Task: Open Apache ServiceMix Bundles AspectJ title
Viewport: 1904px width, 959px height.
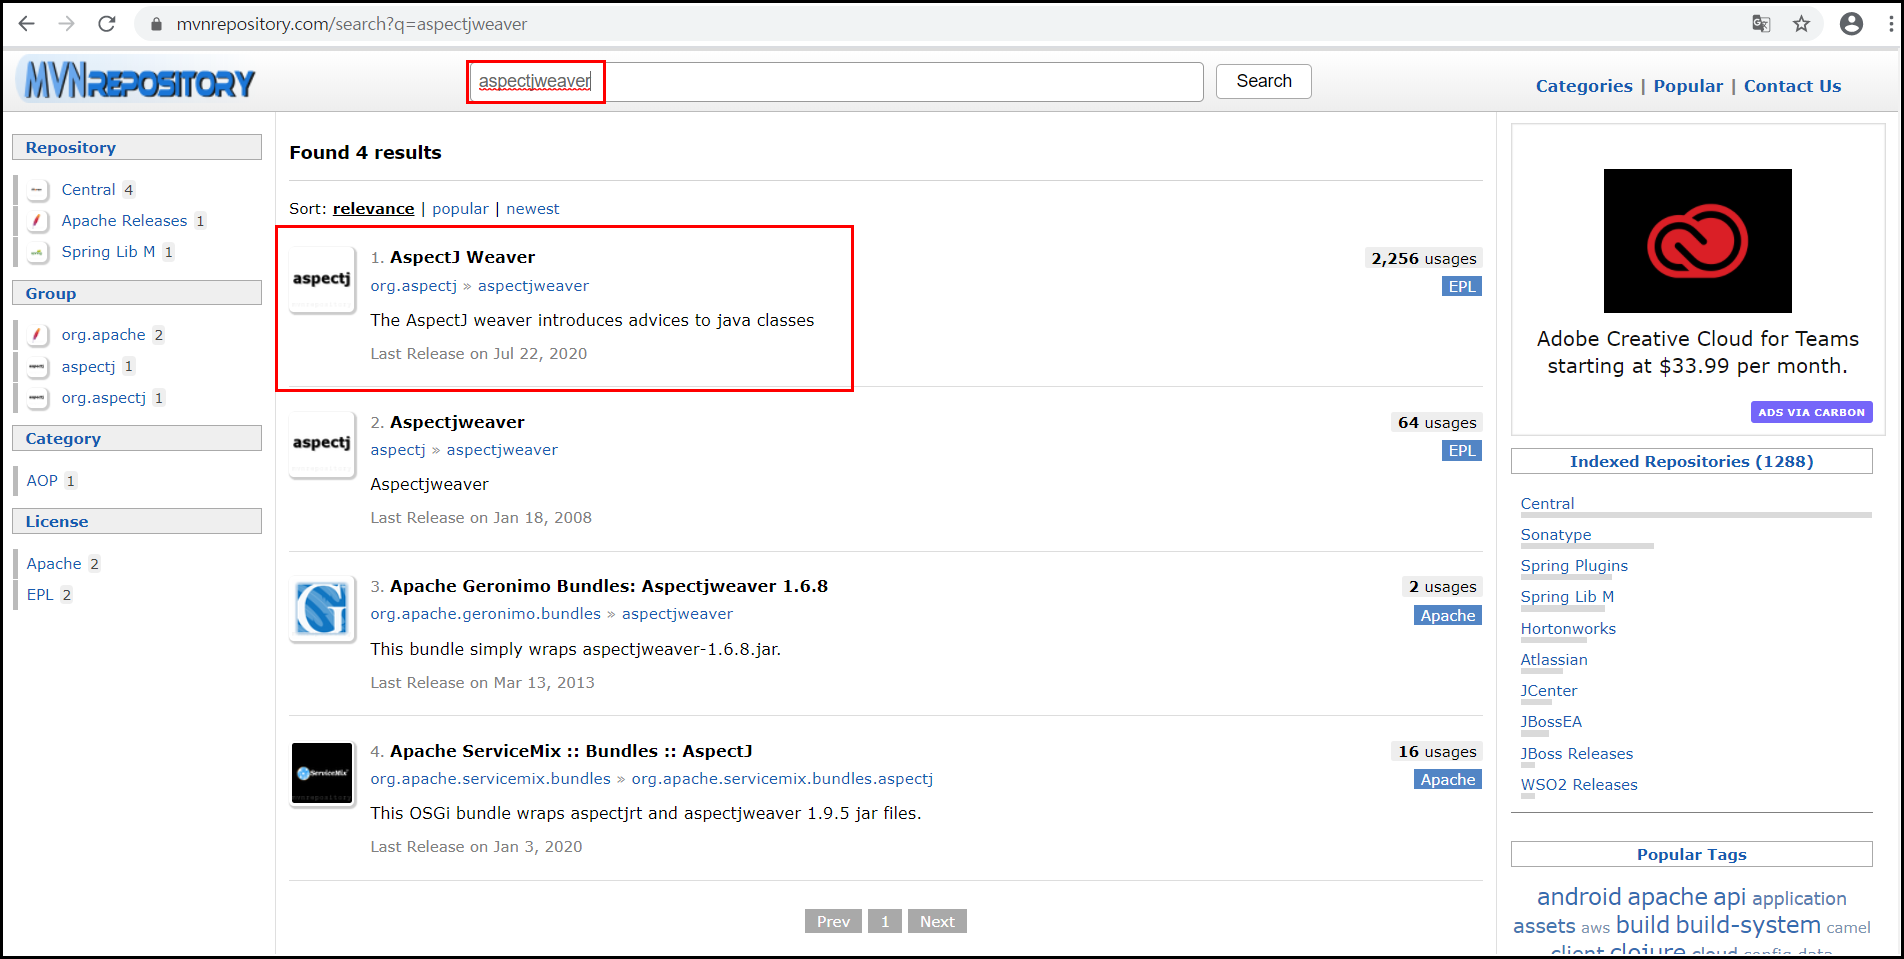Action: click(x=571, y=751)
